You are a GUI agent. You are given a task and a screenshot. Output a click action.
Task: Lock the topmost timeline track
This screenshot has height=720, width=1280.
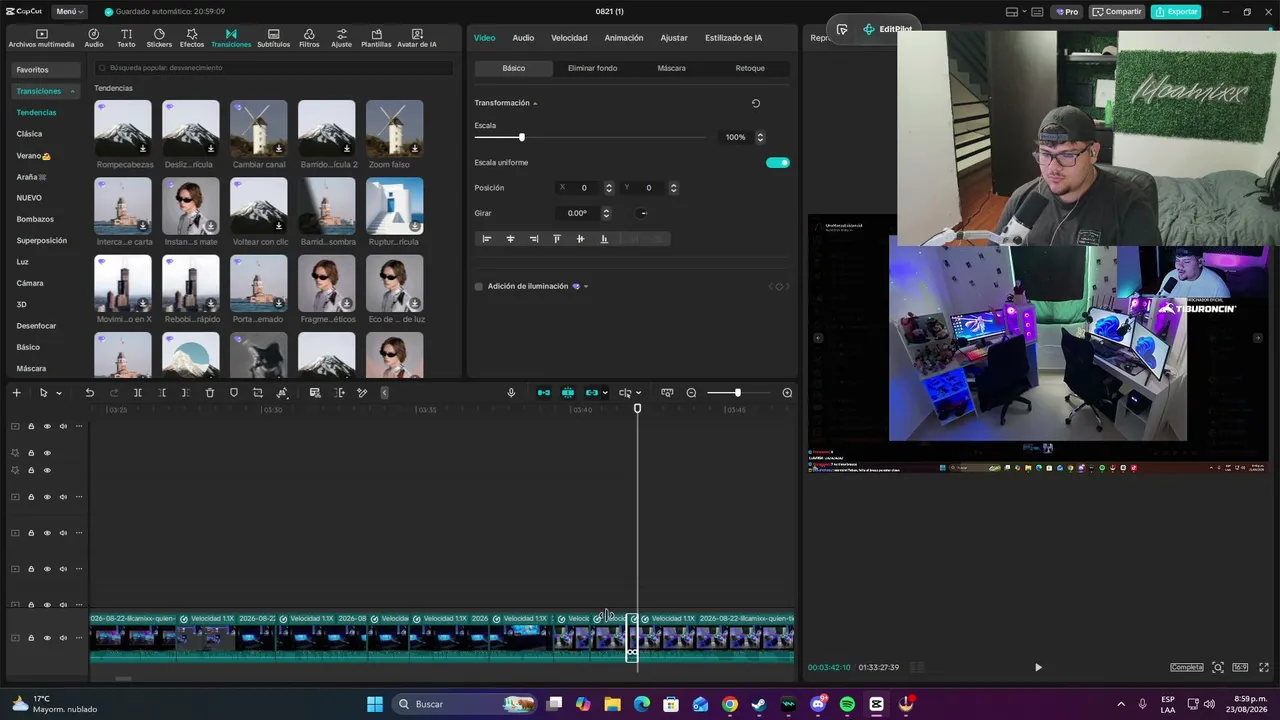[x=31, y=427]
